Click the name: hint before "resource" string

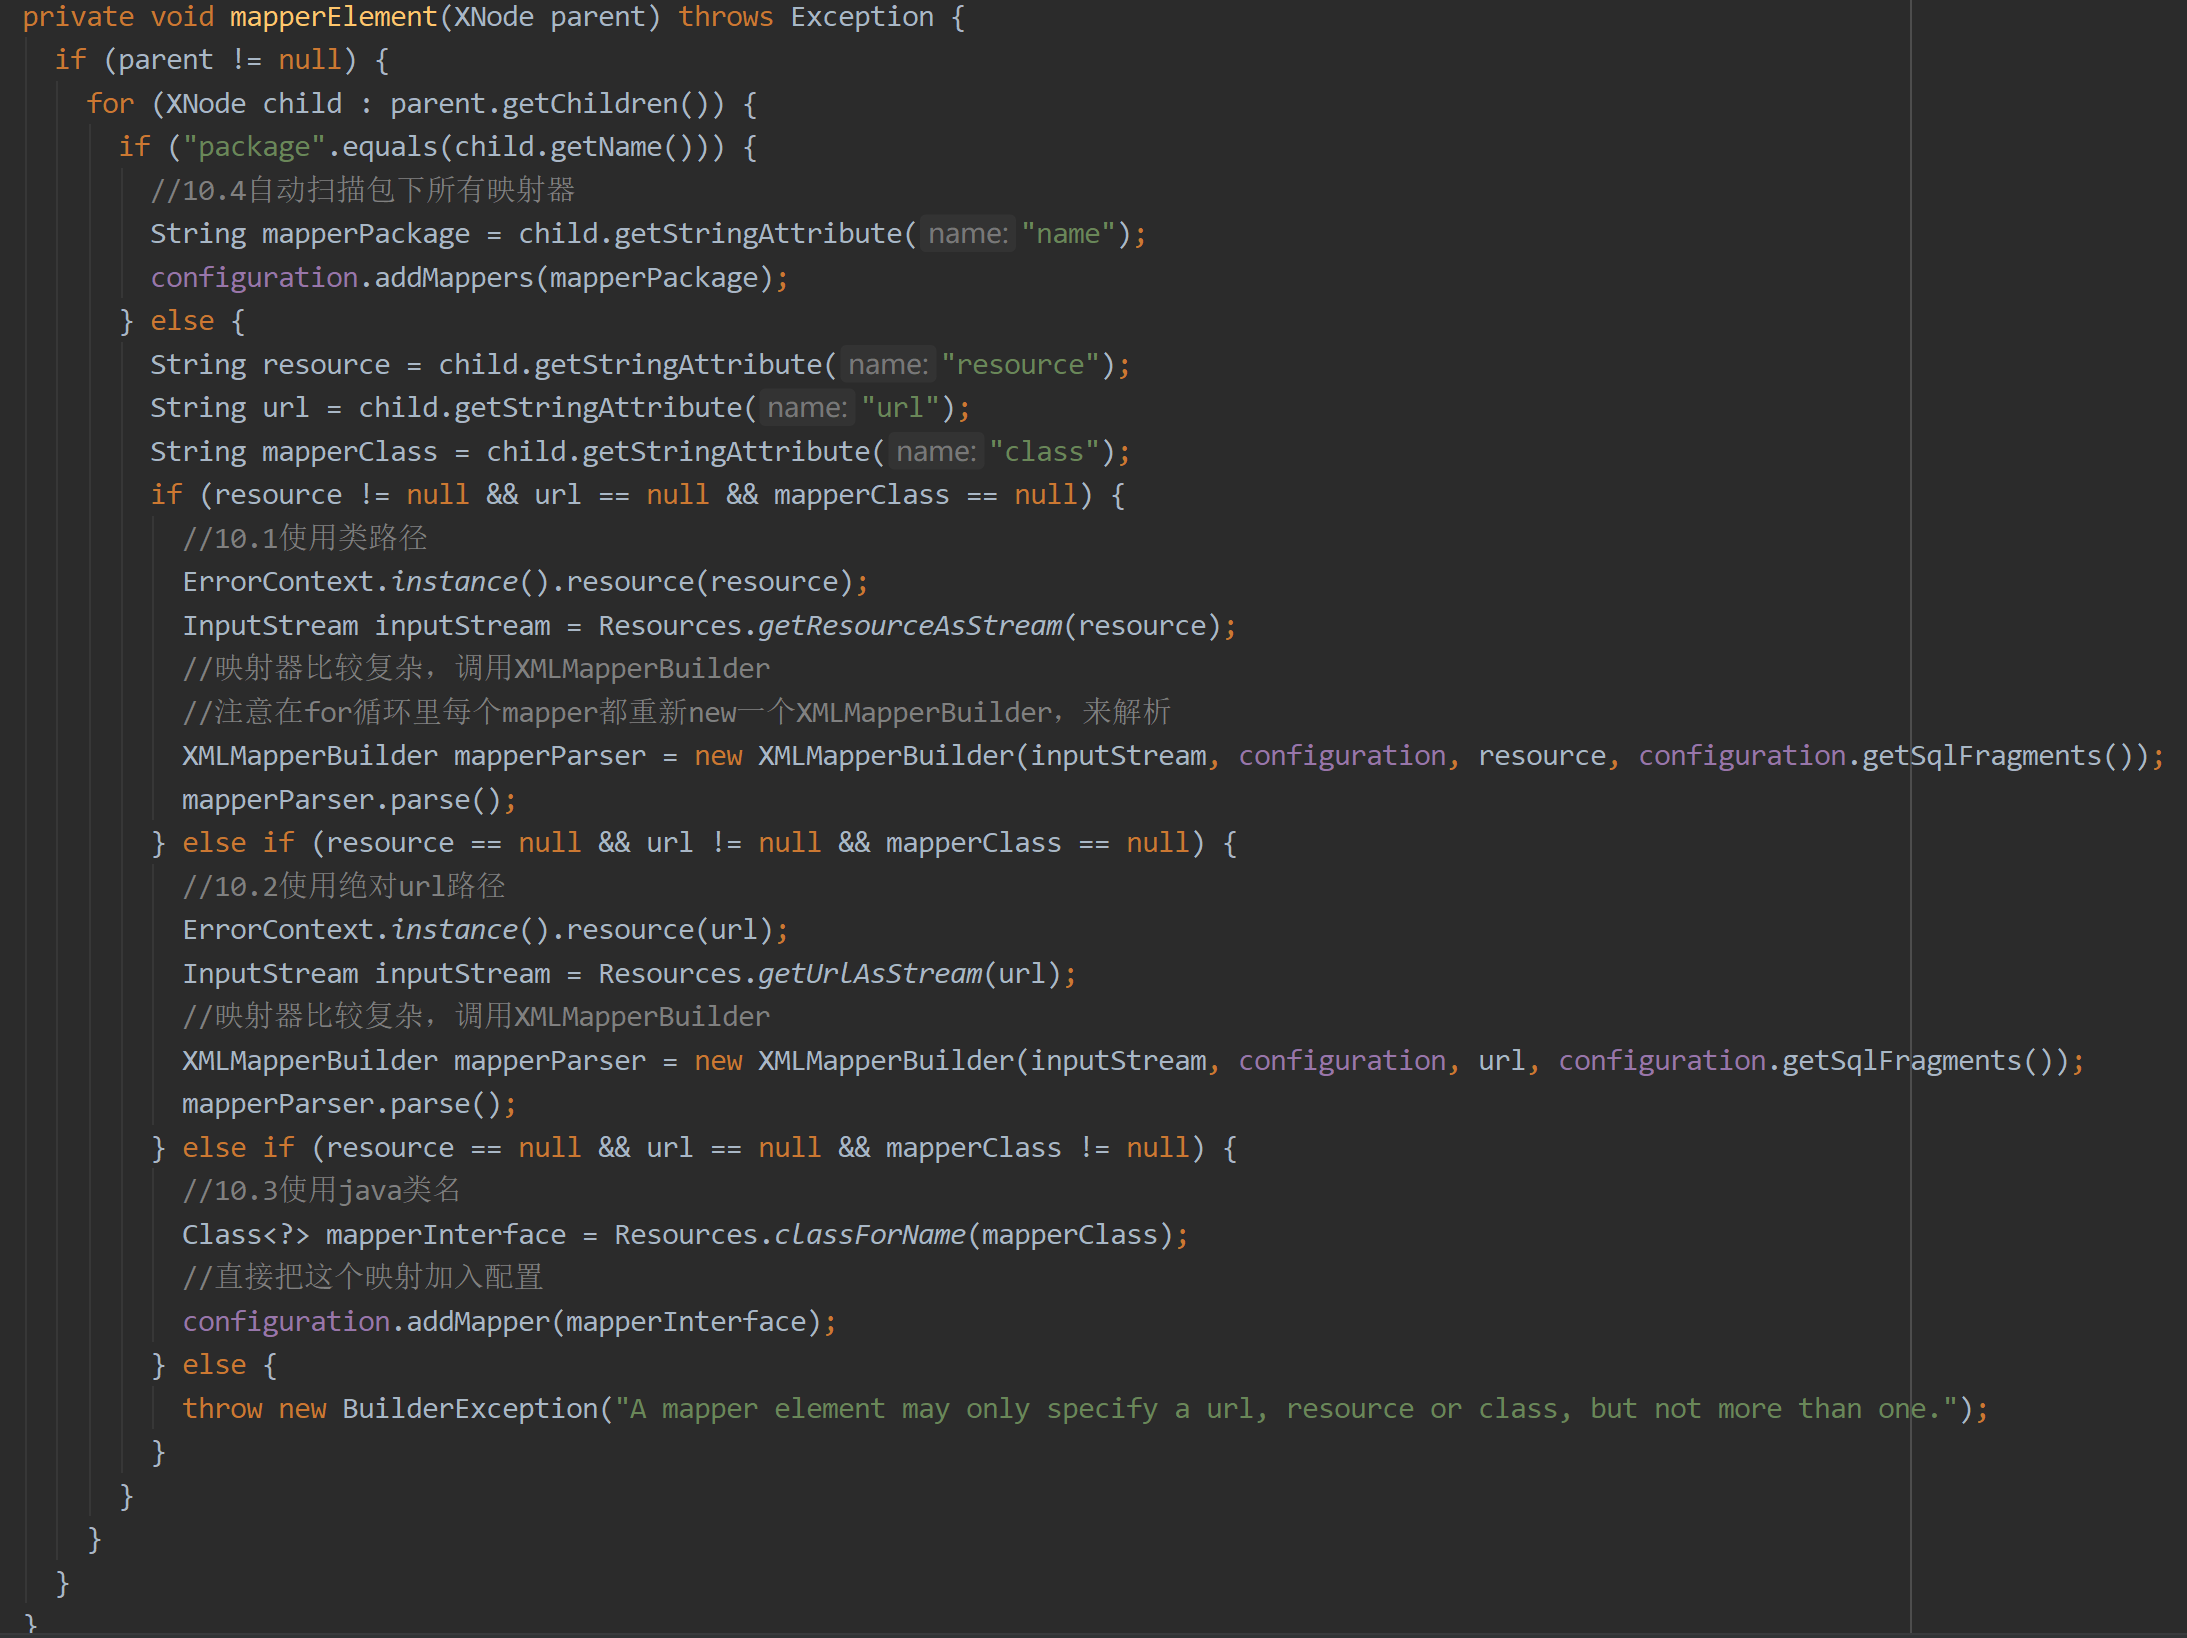click(888, 365)
